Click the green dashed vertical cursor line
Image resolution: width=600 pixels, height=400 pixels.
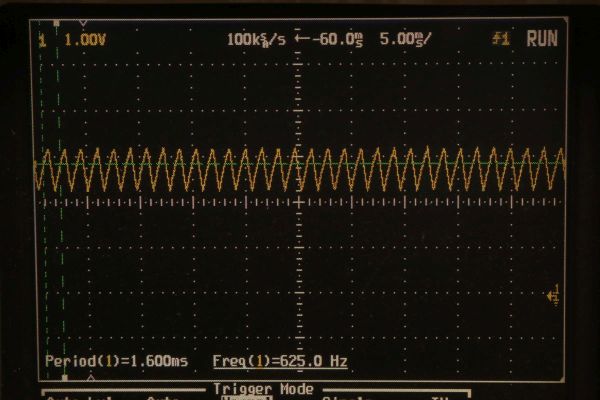(x=60, y=250)
